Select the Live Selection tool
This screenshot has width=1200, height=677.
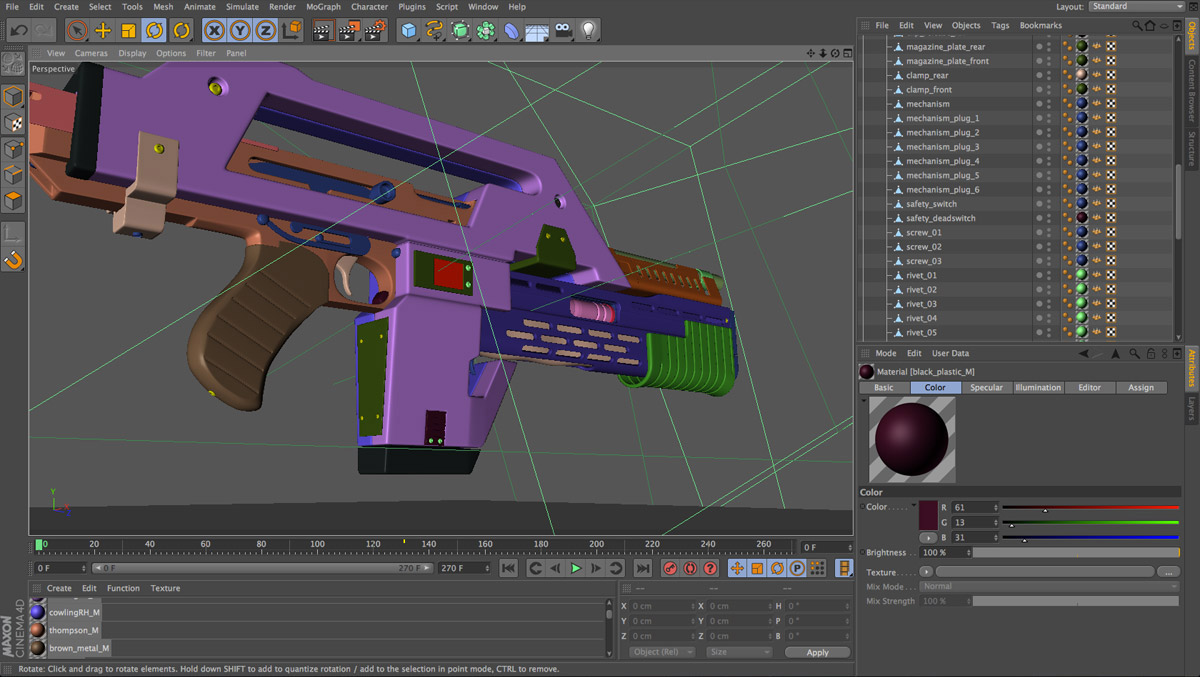click(77, 31)
